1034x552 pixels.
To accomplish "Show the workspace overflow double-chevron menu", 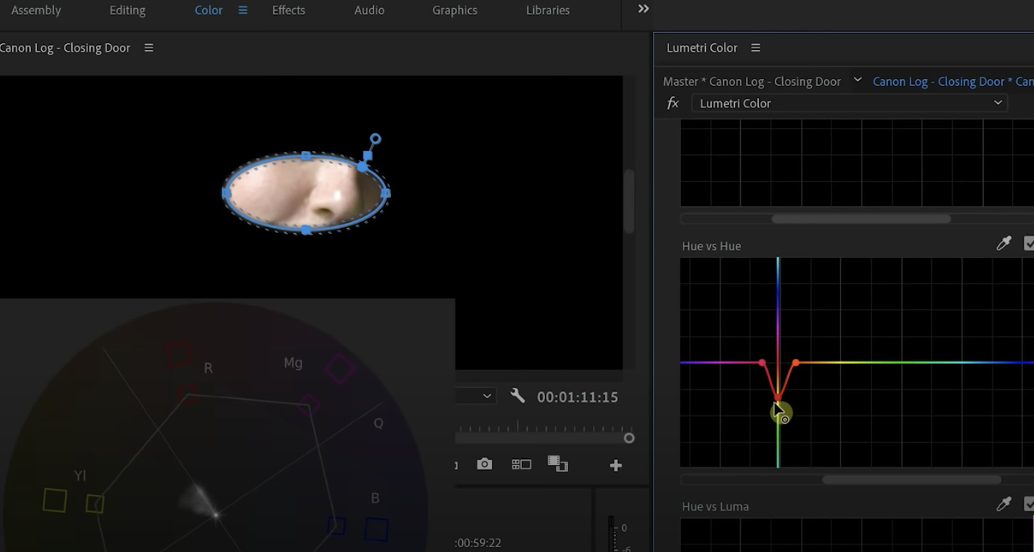I will (643, 9).
